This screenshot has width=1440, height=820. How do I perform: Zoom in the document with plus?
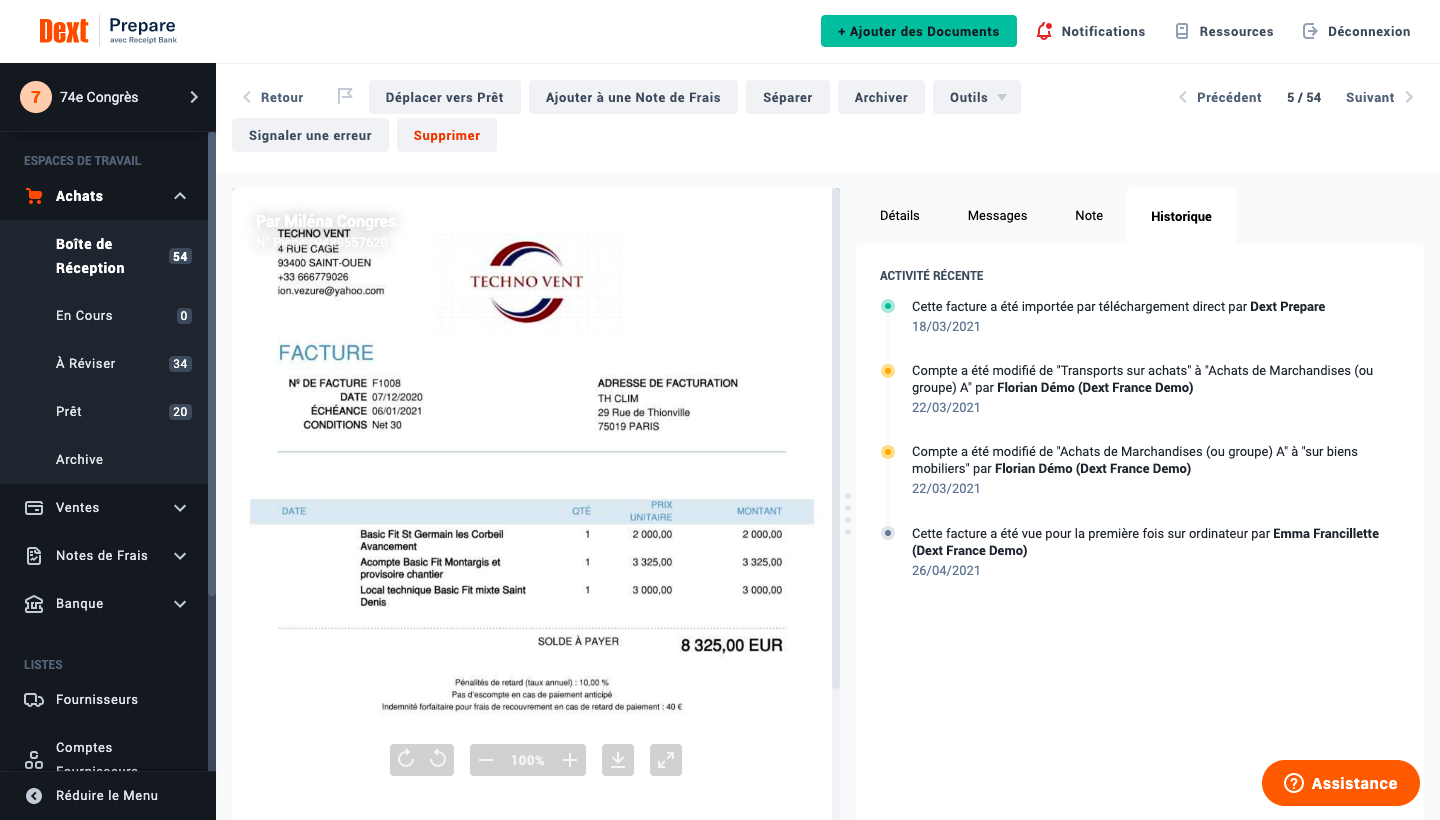pos(570,760)
